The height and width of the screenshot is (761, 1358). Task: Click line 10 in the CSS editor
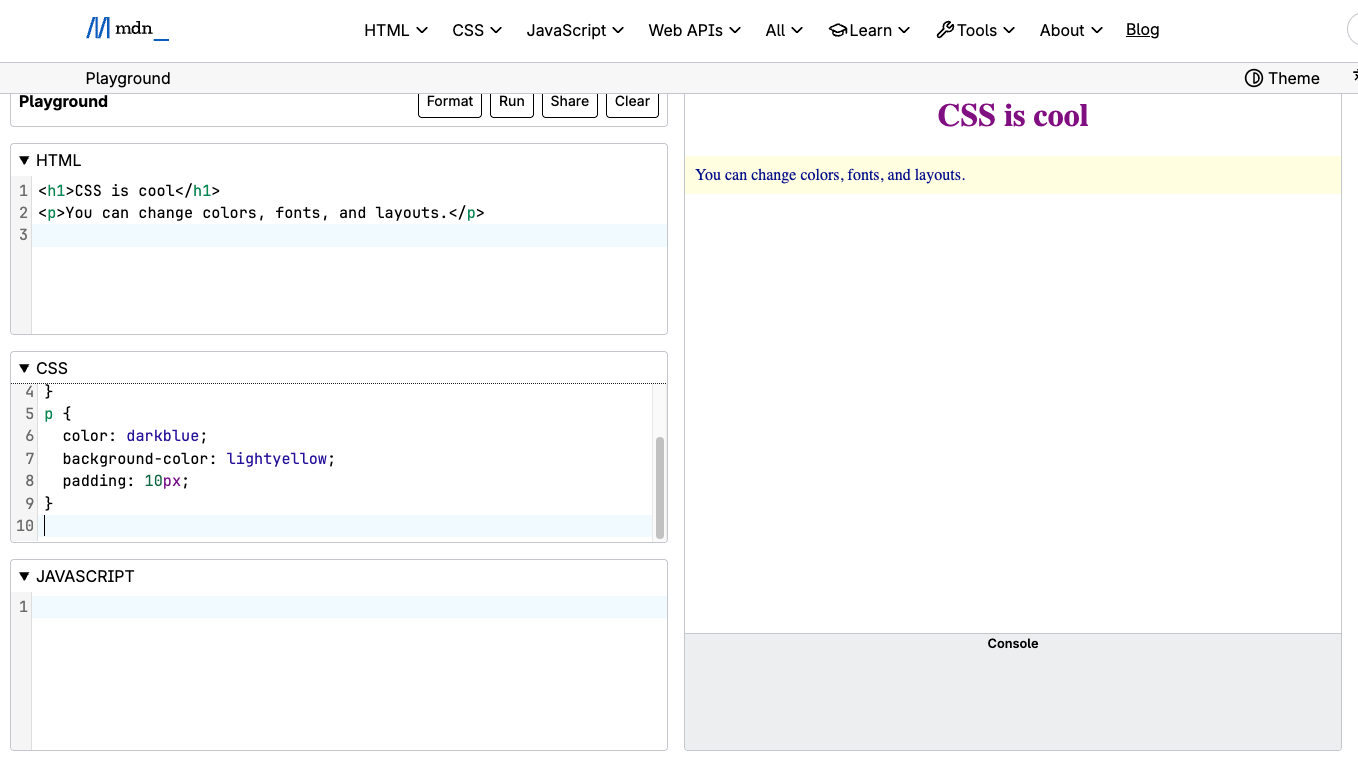(347, 526)
